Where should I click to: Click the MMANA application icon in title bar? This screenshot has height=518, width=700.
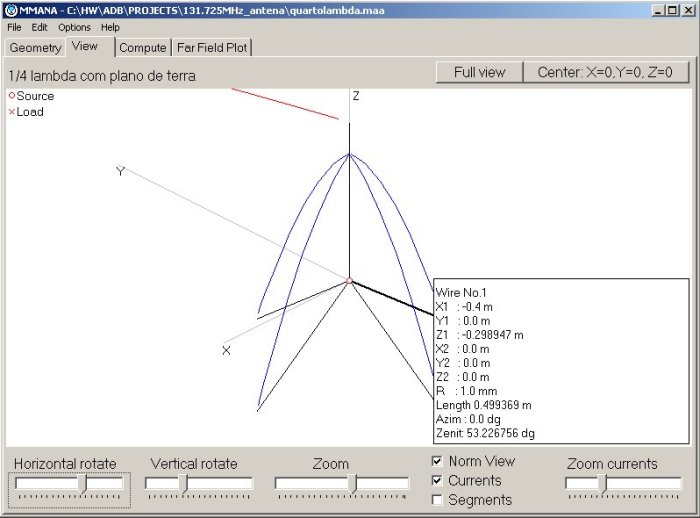click(12, 10)
